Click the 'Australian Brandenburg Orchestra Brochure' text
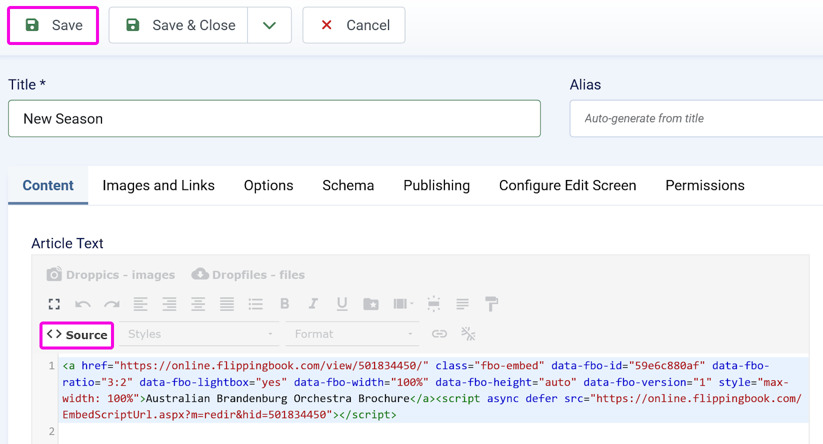 [278, 398]
